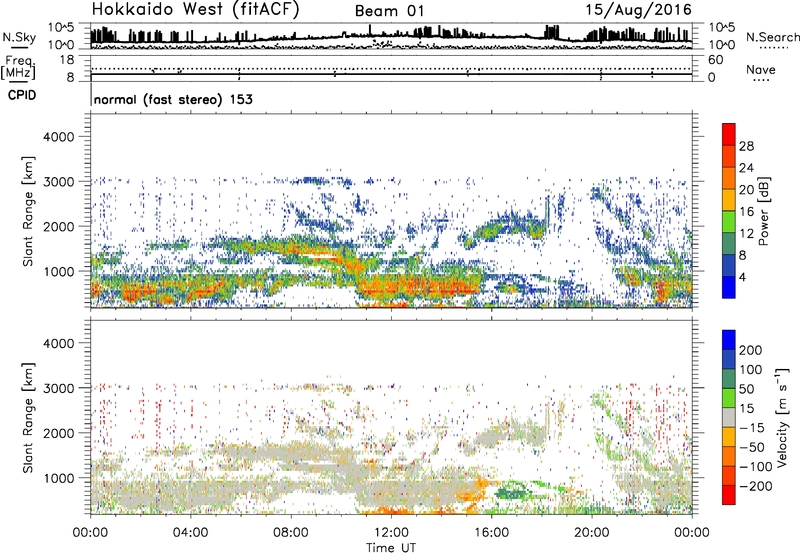Pick the gray segment of the velocity colorbar
Image resolution: width=800 pixels, height=554 pixels.
tap(729, 417)
